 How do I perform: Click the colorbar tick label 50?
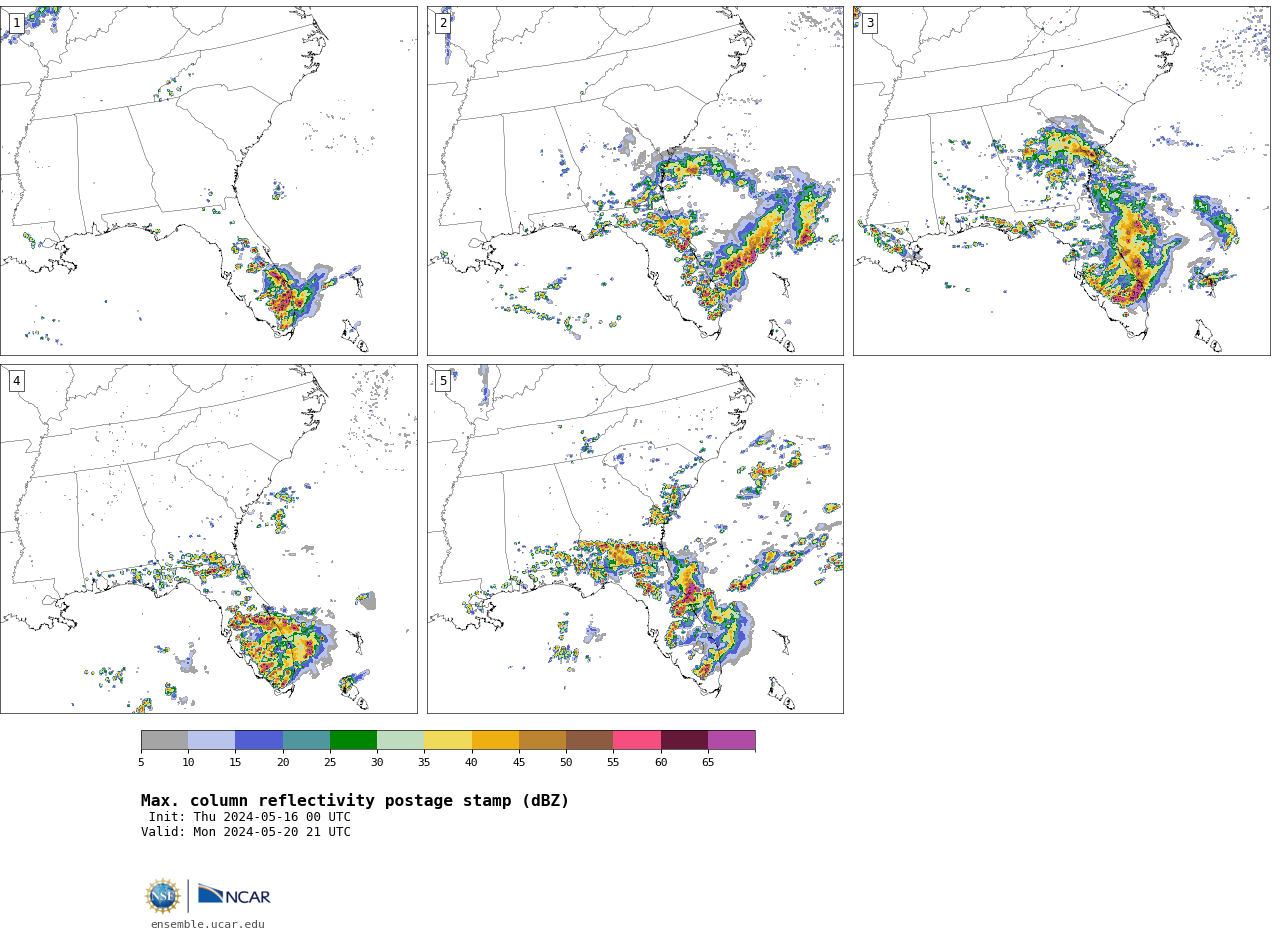point(566,762)
